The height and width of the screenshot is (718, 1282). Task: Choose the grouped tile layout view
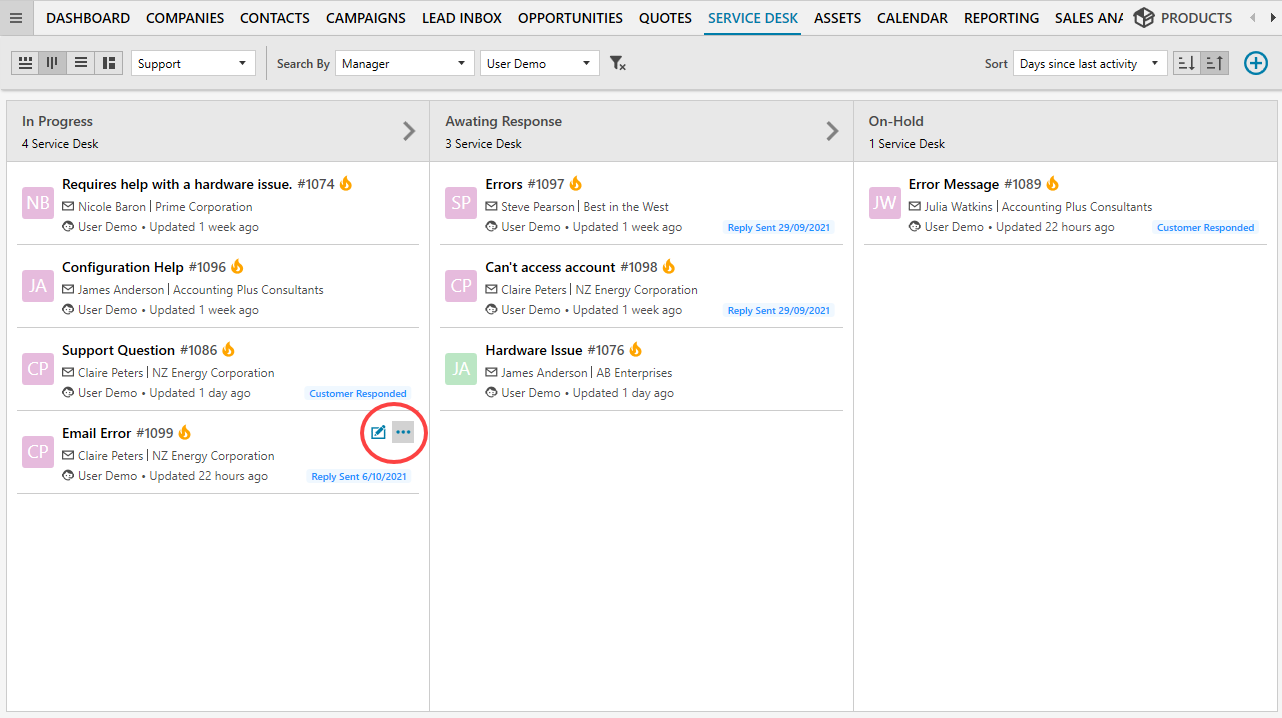108,63
